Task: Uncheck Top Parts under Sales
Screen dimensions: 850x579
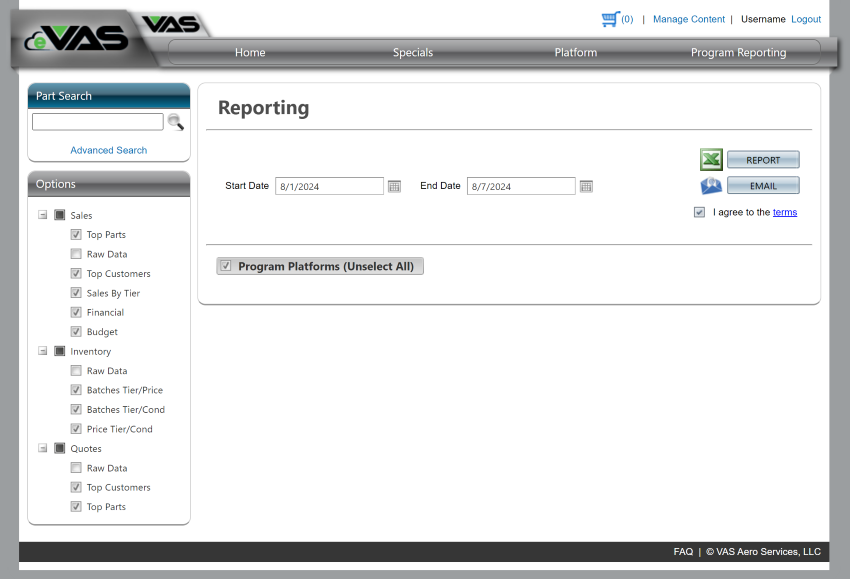Action: (x=76, y=234)
